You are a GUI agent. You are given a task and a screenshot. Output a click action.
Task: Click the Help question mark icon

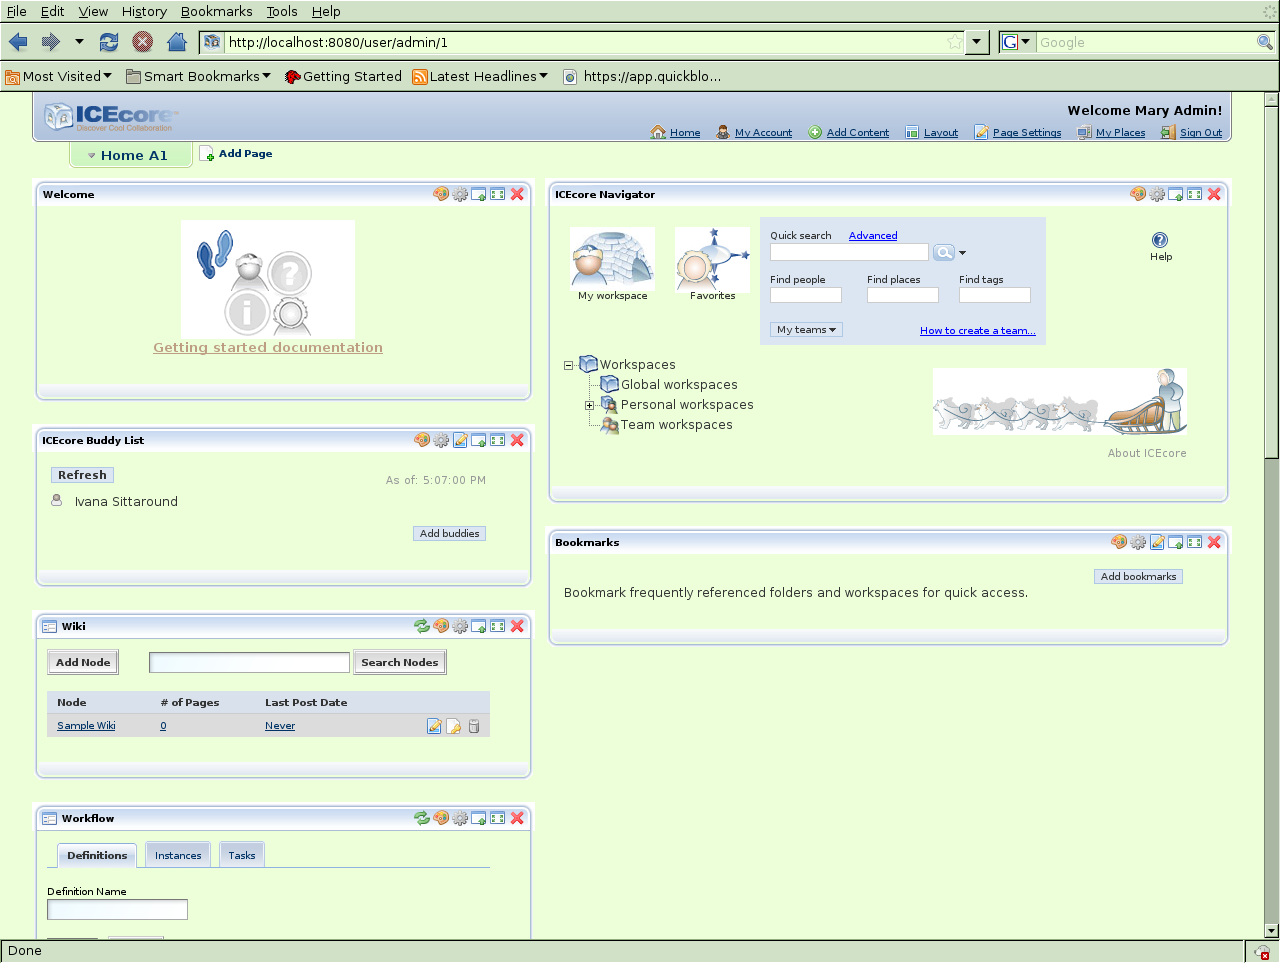pos(1160,240)
